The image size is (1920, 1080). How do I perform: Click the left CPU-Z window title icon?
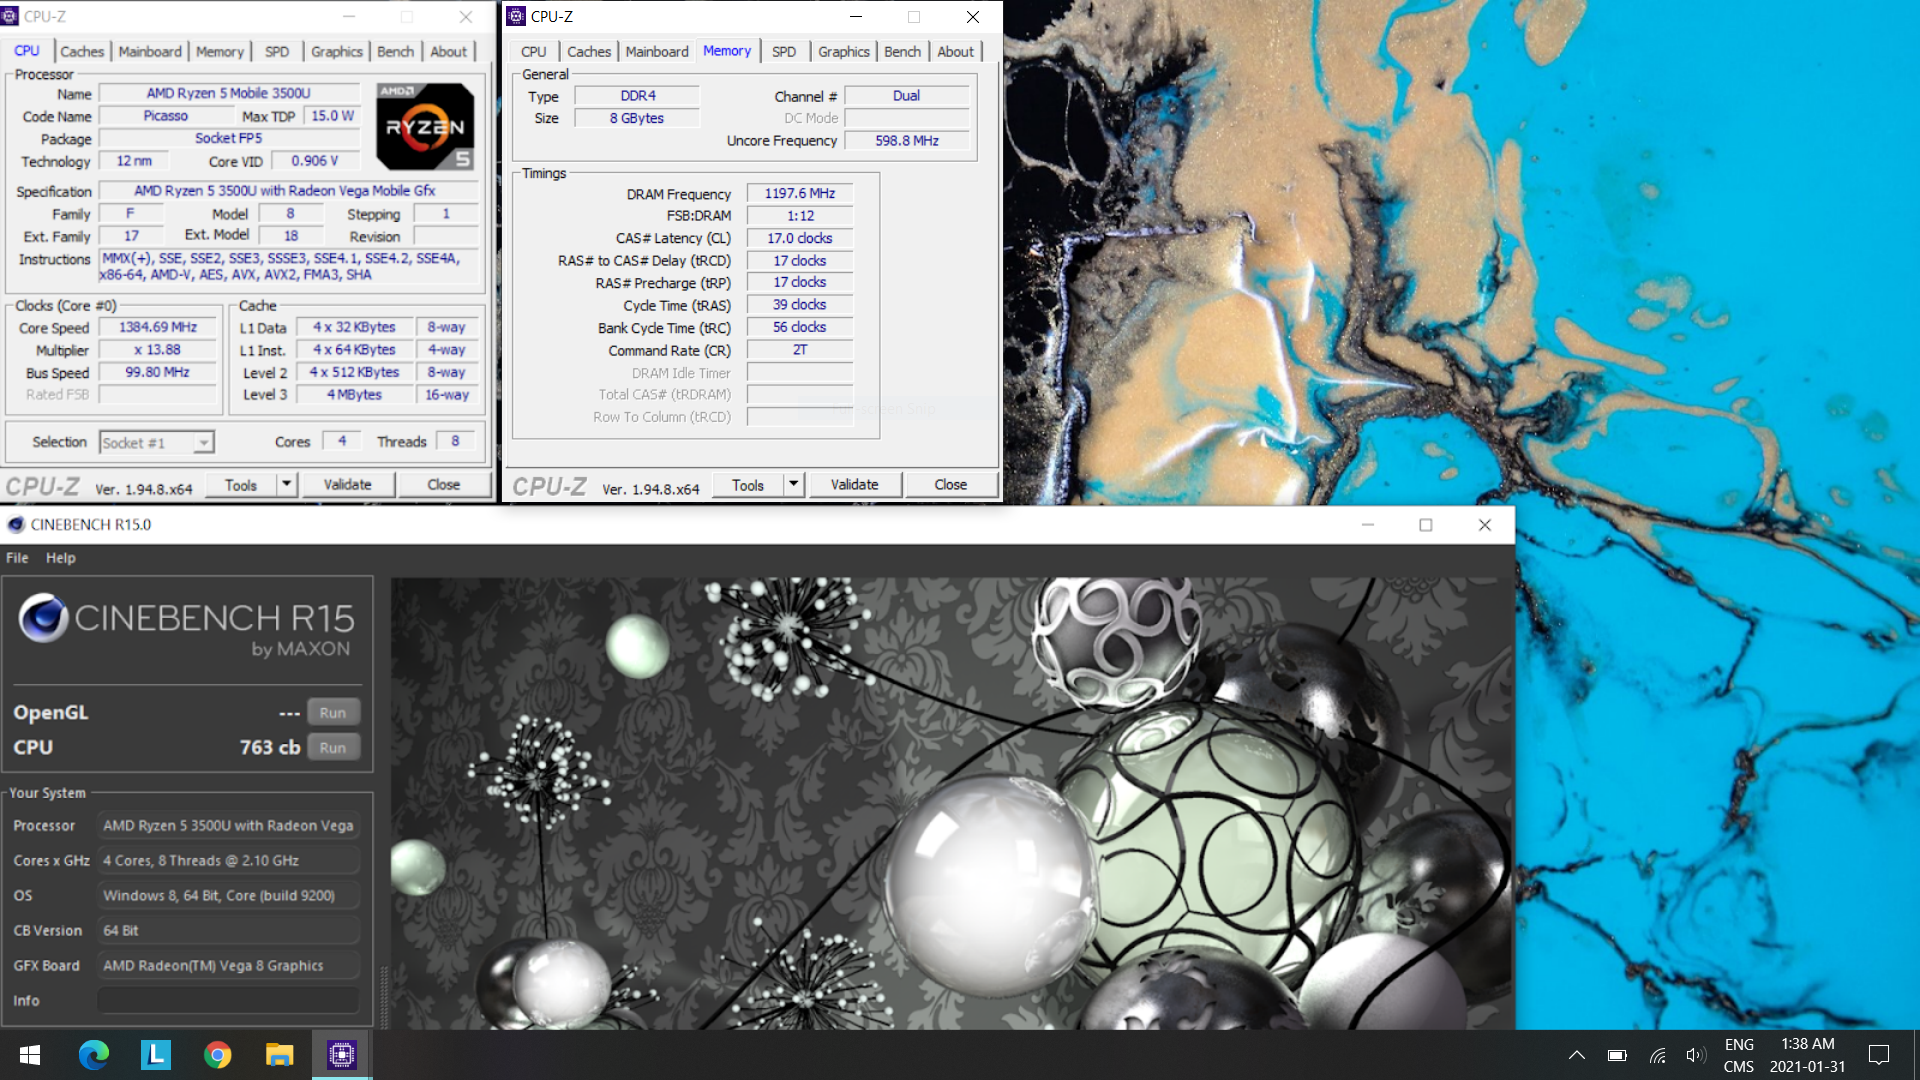[9, 16]
